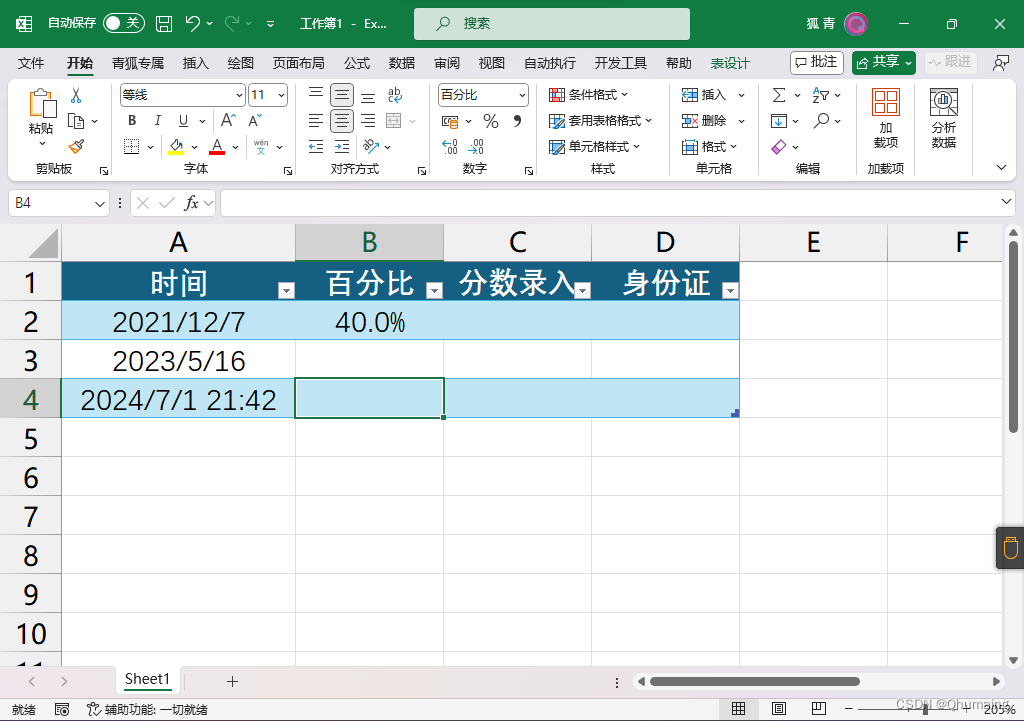Adjust the zoom slider at bottom right

927,708
